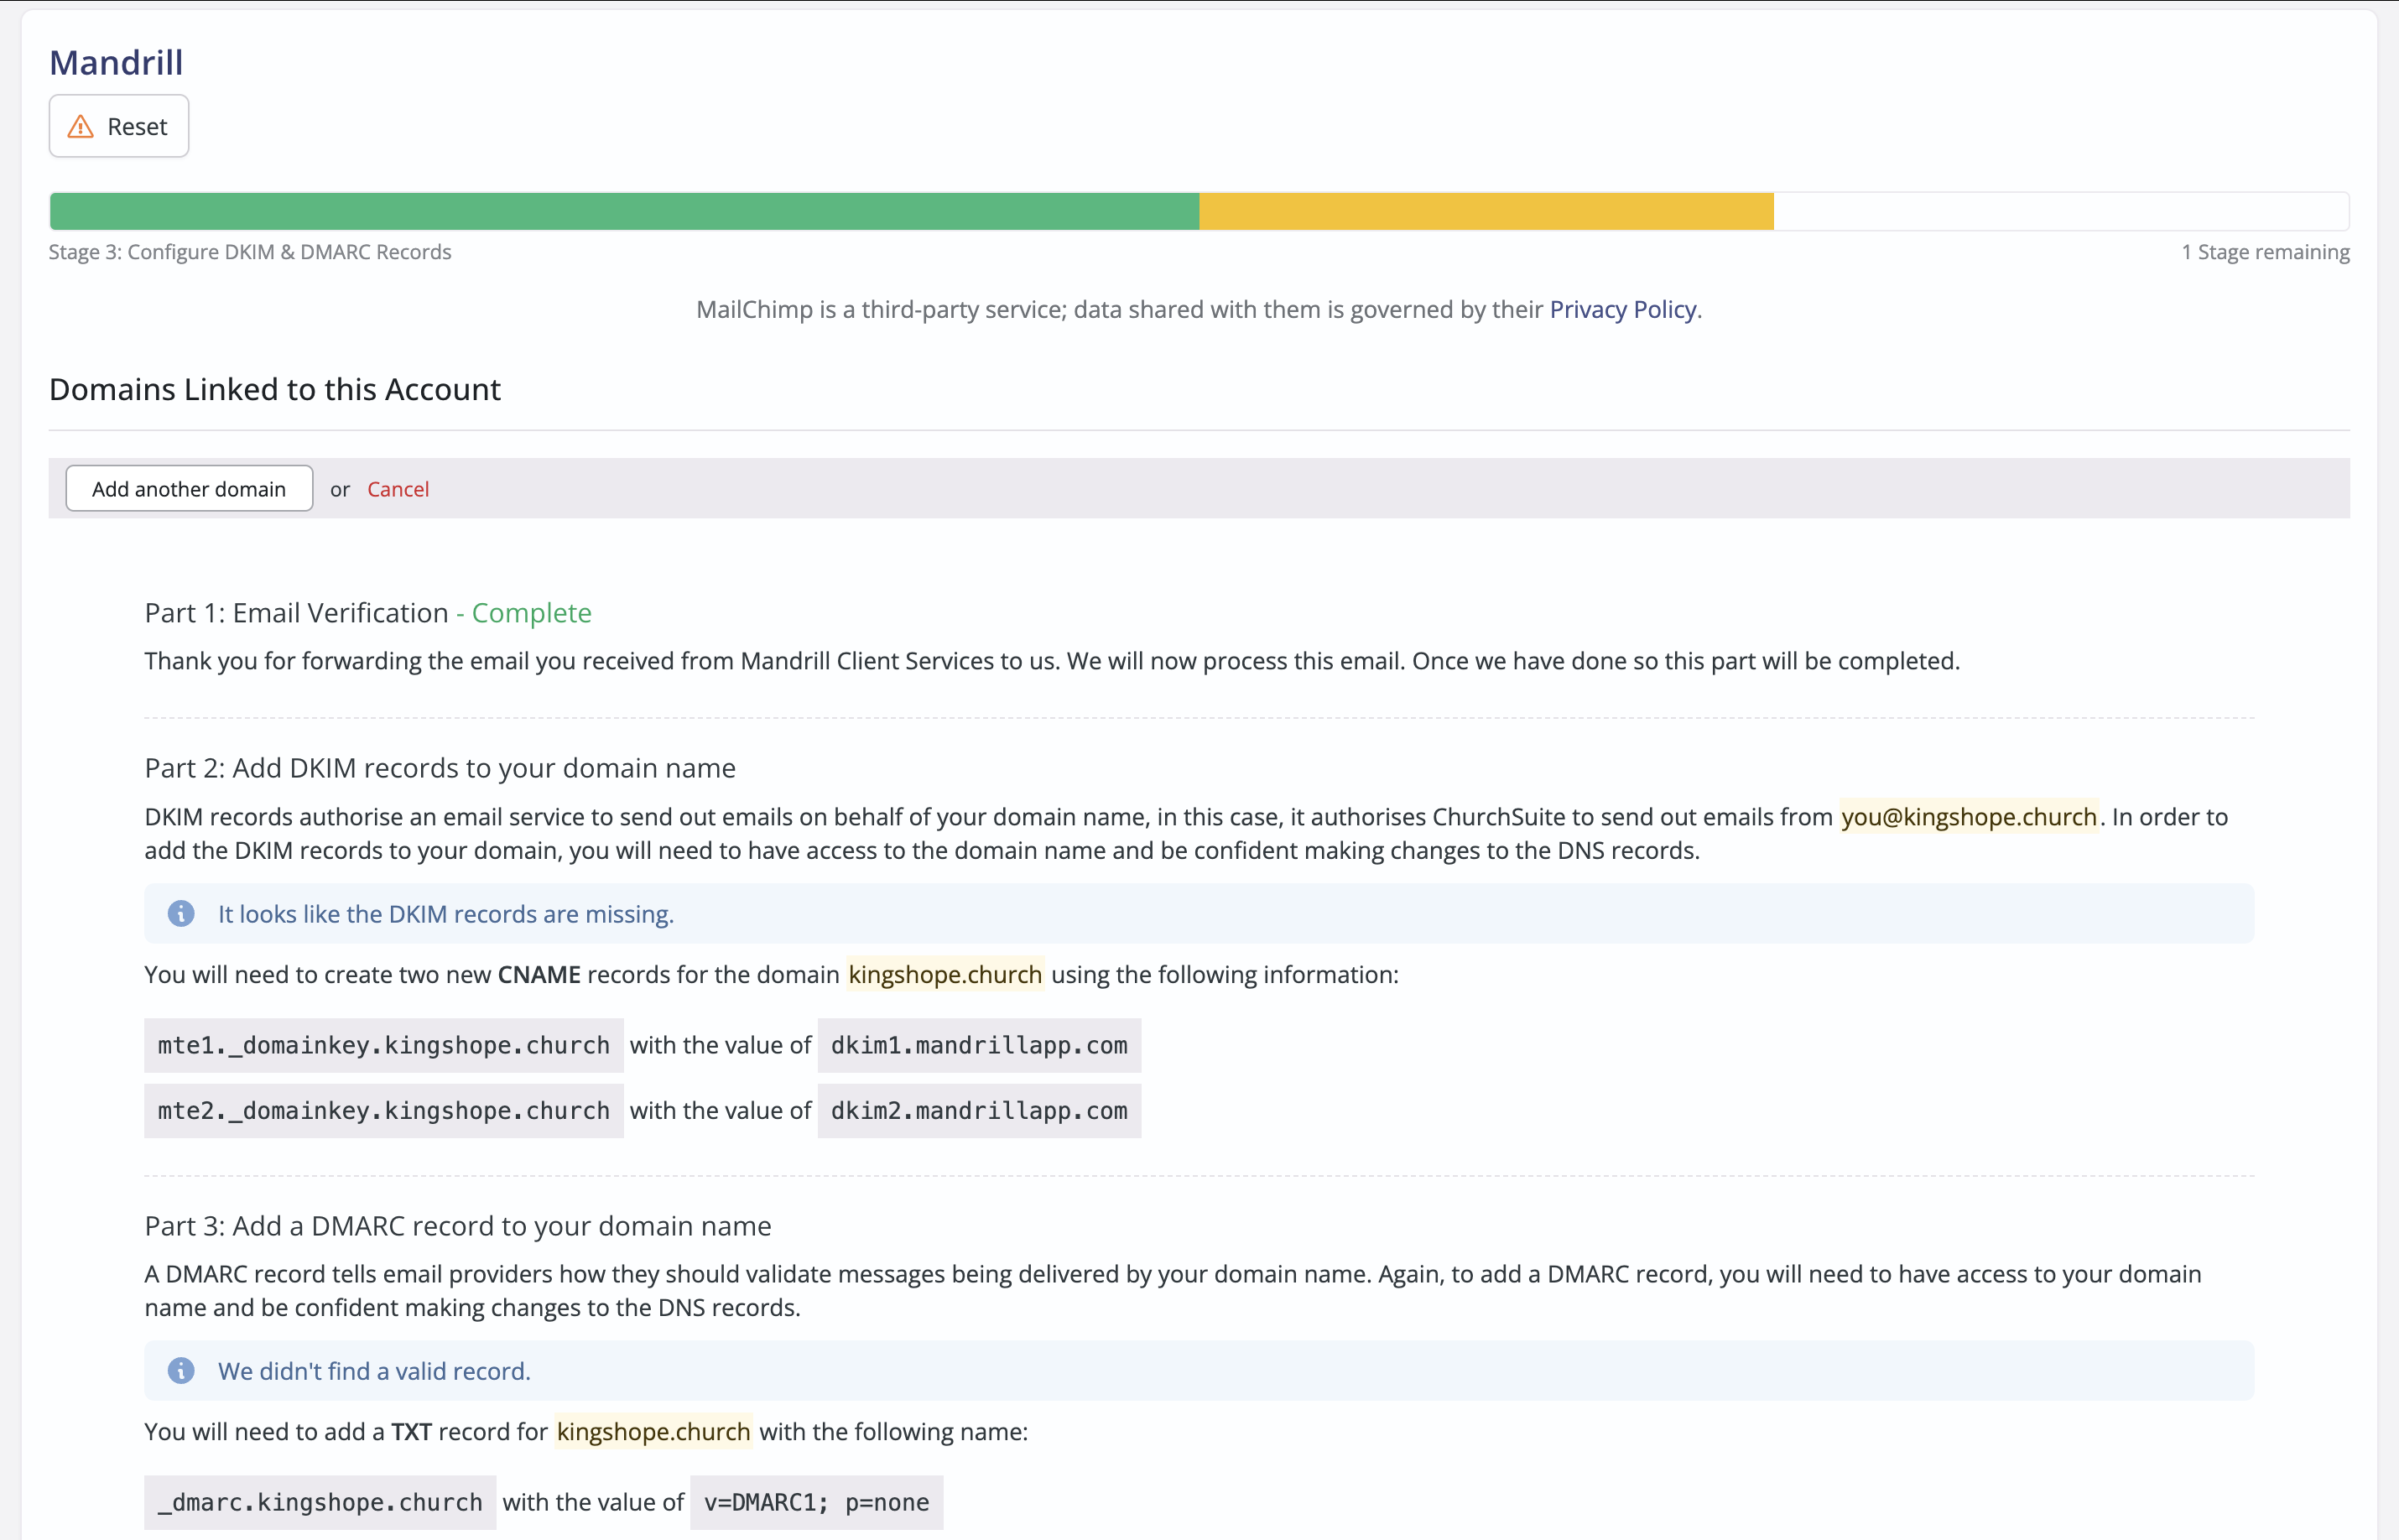Click the warning triangle icon on Reset
Viewport: 2399px width, 1540px height.
click(x=80, y=127)
